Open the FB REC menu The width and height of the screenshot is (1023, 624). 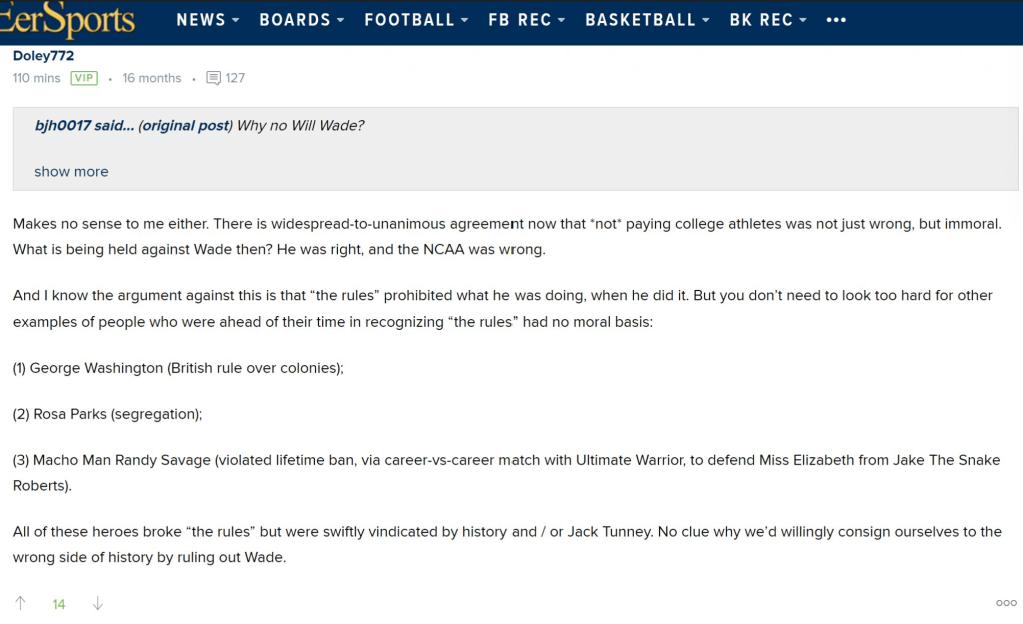point(526,20)
